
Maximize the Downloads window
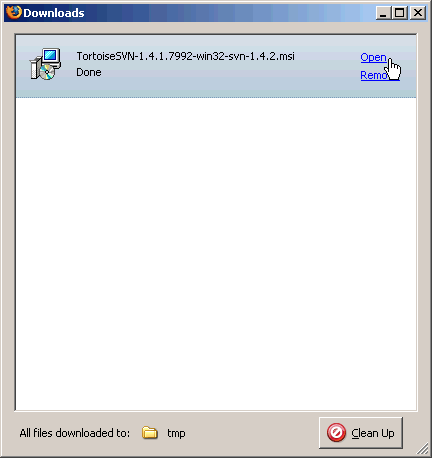[399, 13]
